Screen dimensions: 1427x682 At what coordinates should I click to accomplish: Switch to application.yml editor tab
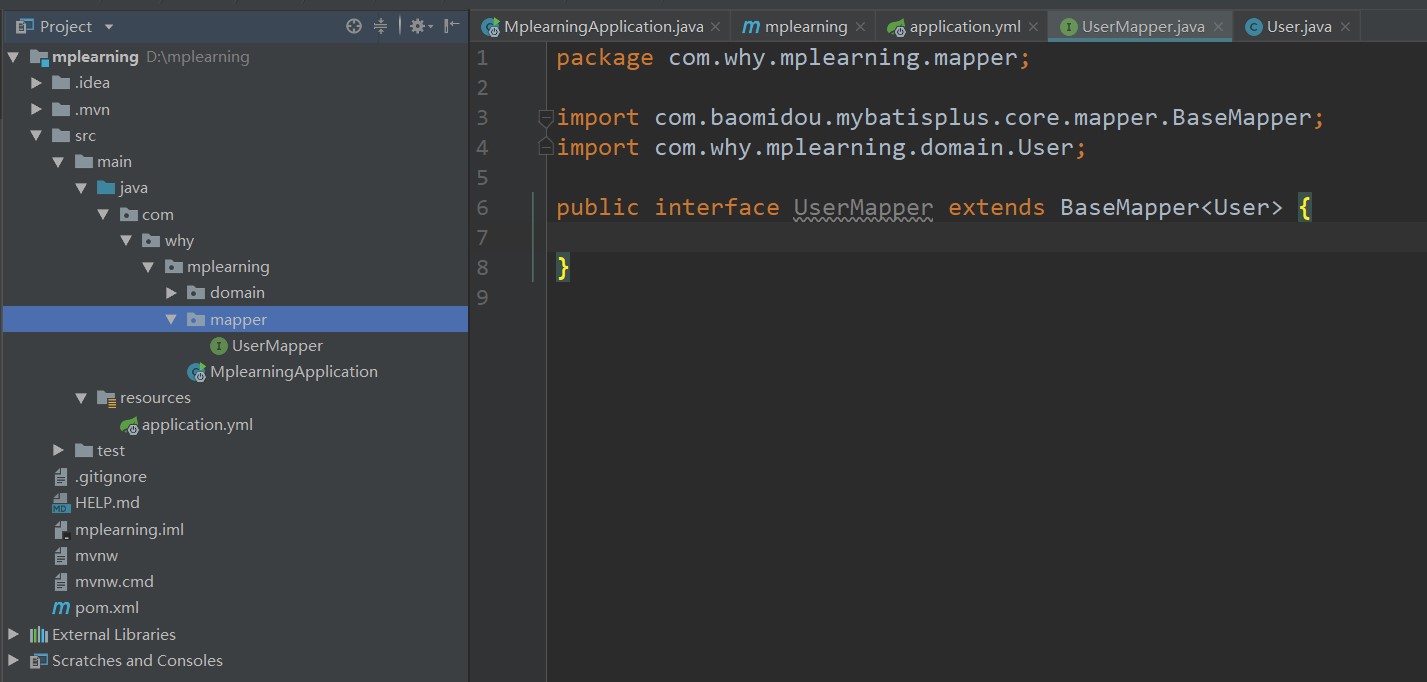click(965, 26)
